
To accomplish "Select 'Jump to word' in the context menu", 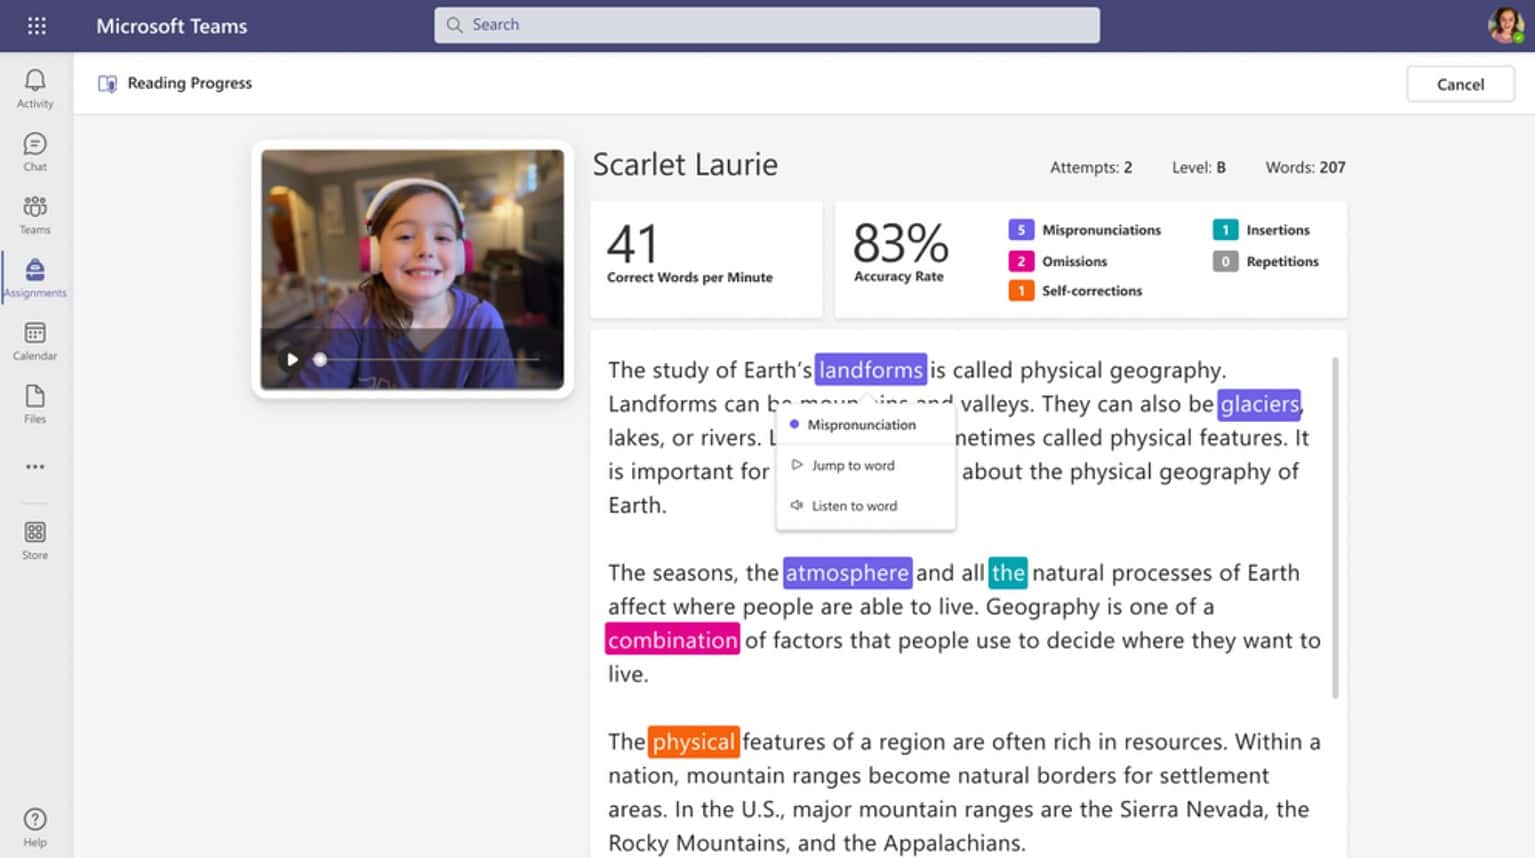I will pyautogui.click(x=852, y=465).
